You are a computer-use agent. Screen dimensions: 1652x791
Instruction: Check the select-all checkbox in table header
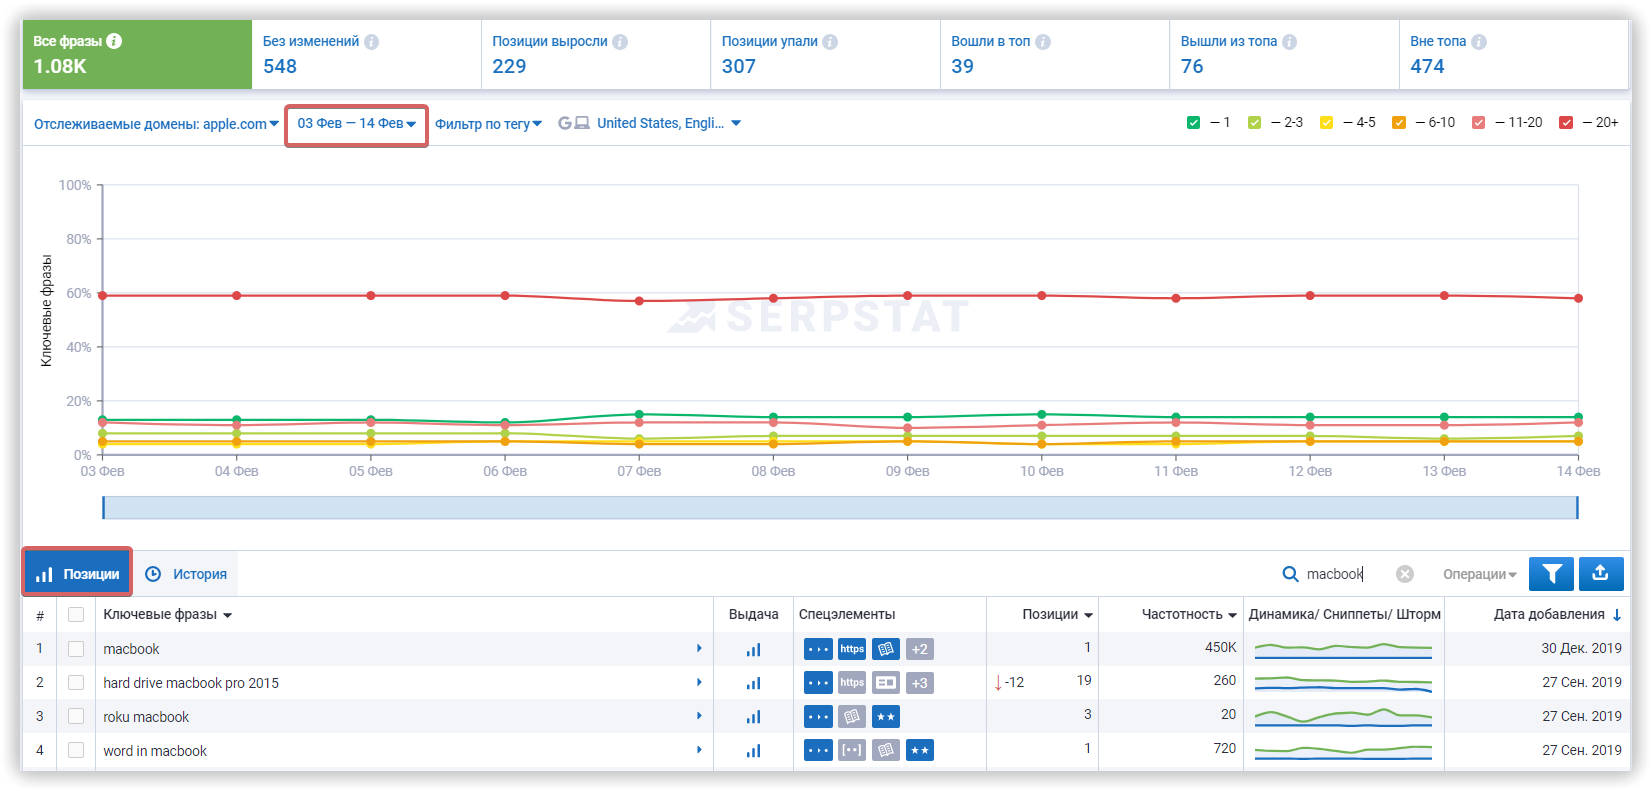(x=76, y=615)
